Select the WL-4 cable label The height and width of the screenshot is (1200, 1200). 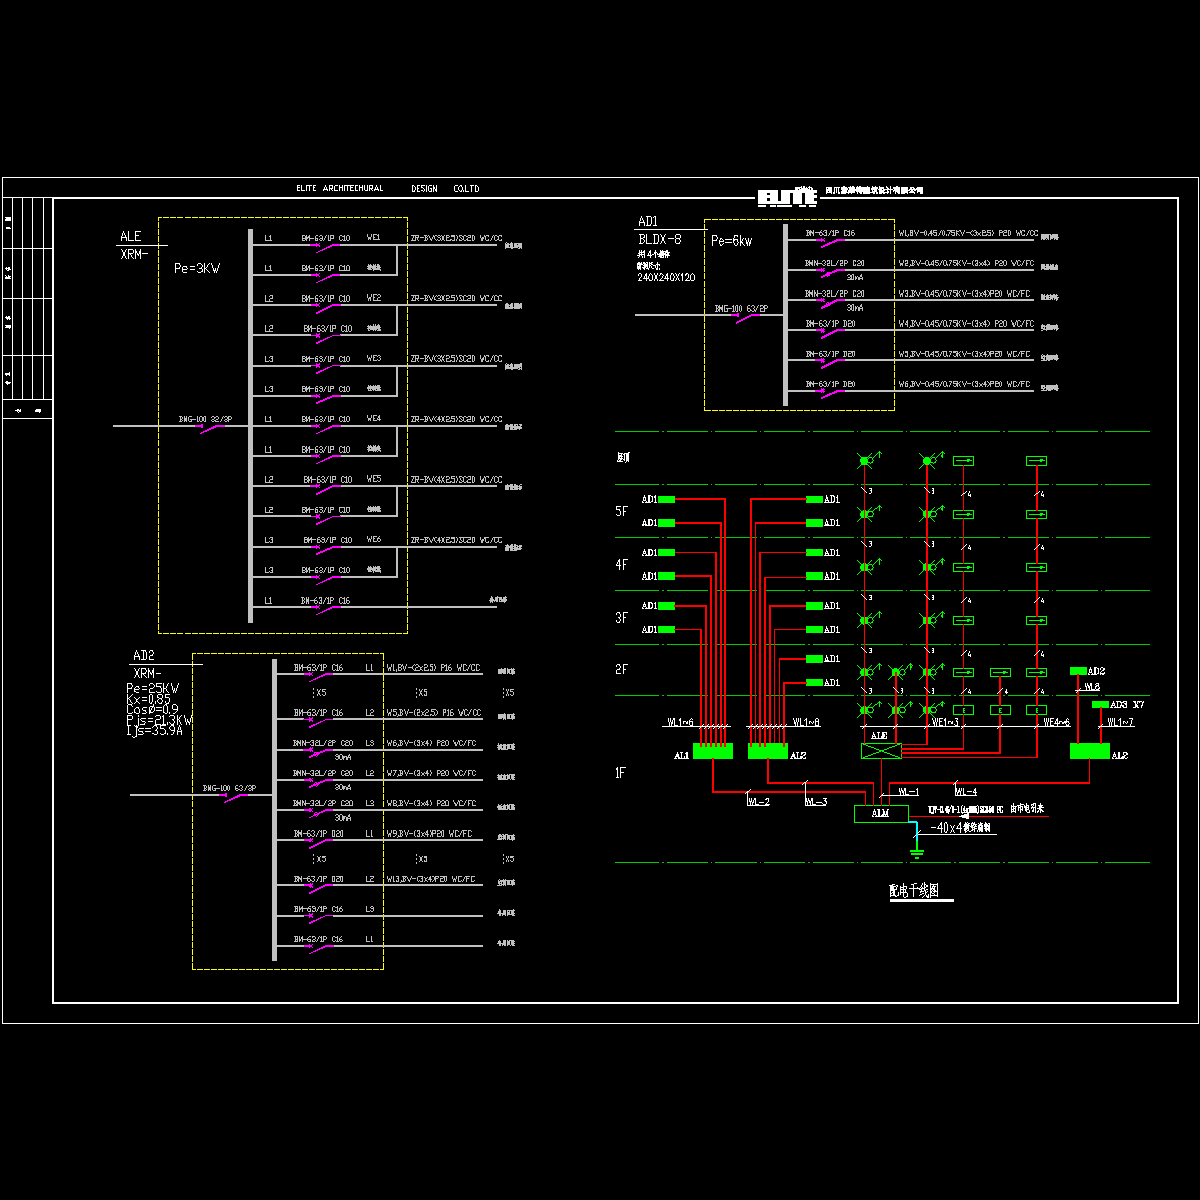click(965, 792)
